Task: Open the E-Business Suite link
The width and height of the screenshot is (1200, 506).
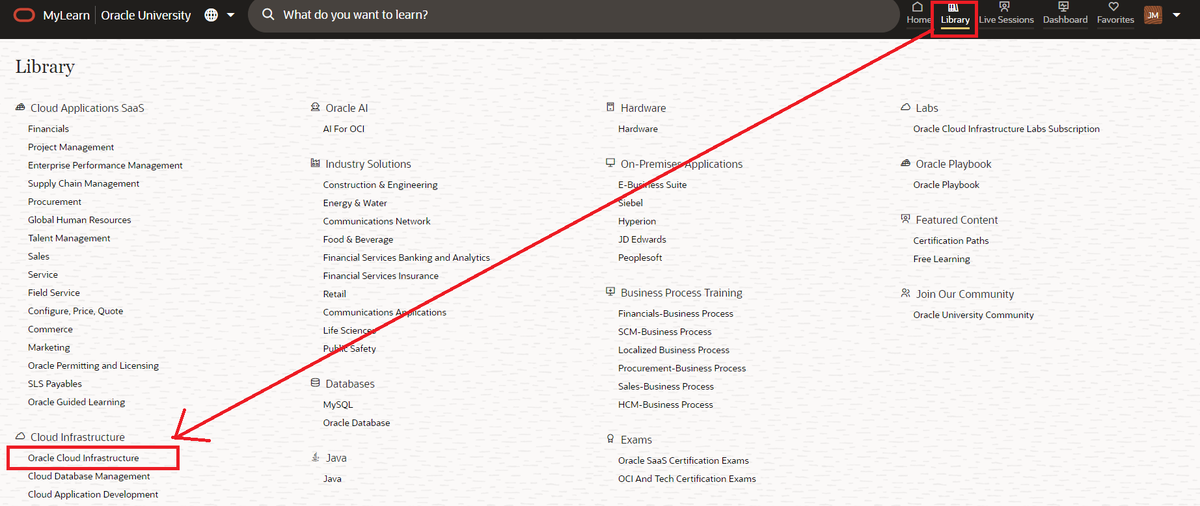Action: tap(652, 185)
